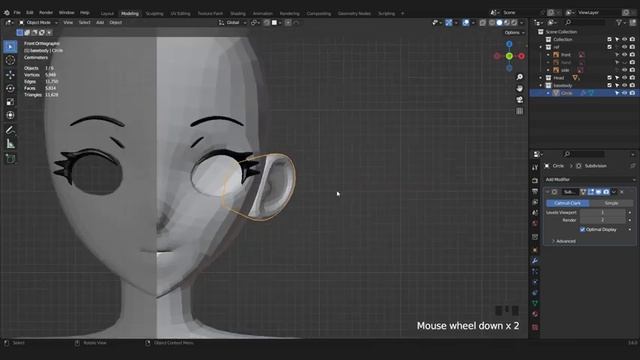Viewport: 640px width, 360px height.
Task: Expand the basebody collection in outliner
Action: point(541,85)
